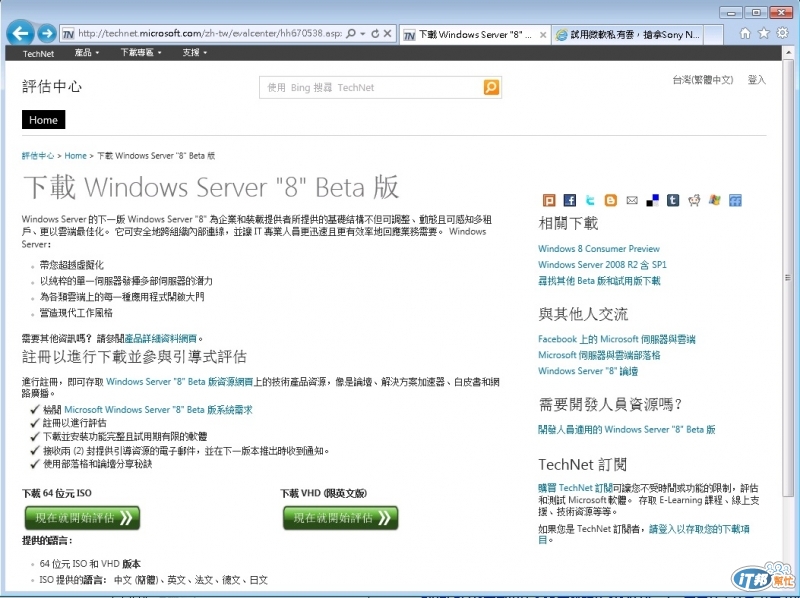Open a new blank tab
800x598 pixels.
[x=713, y=35]
